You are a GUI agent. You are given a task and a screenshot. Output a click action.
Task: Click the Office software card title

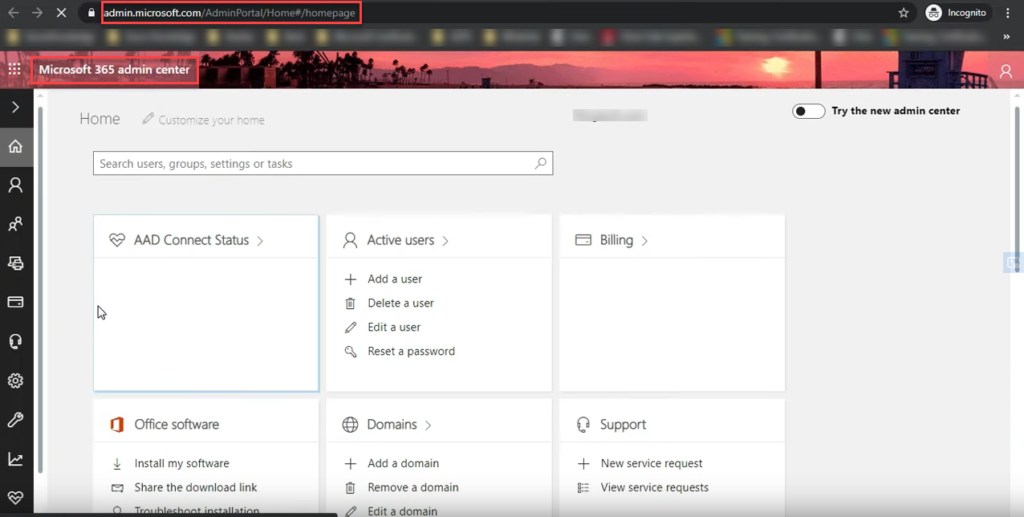click(176, 424)
